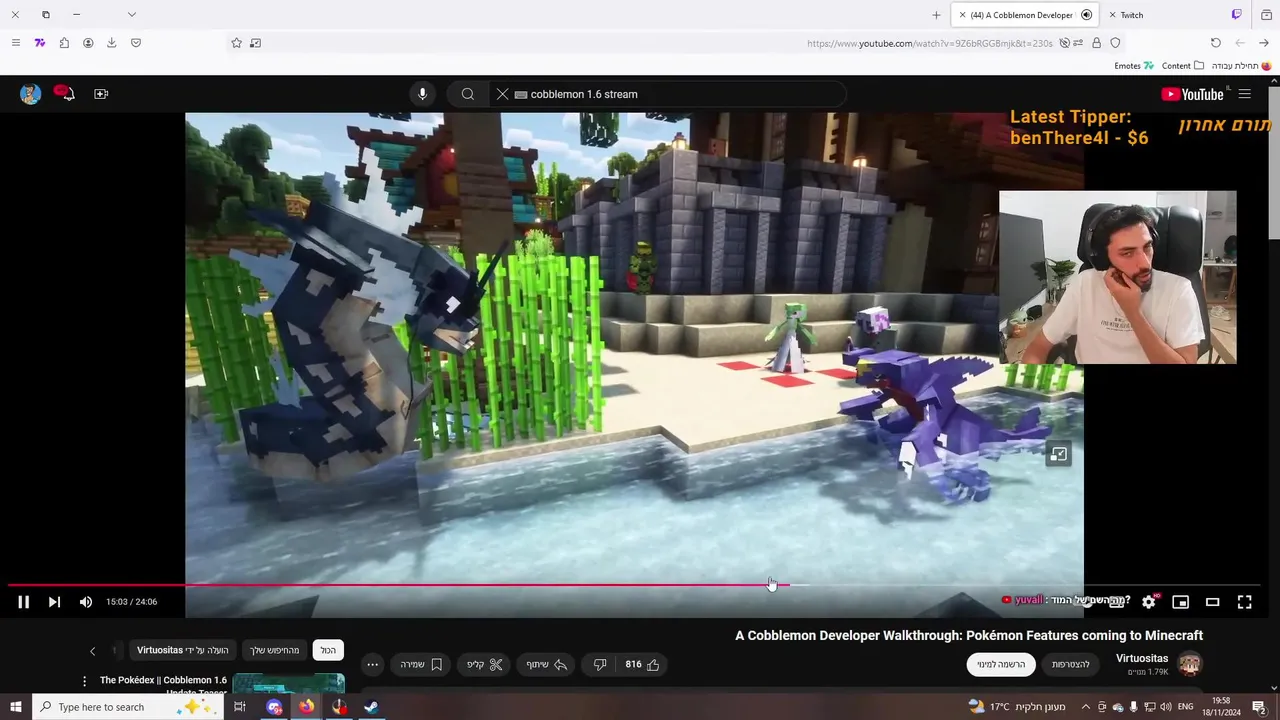Click the expand overlay icon on video
Viewport: 1280px width, 720px height.
tap(1058, 454)
